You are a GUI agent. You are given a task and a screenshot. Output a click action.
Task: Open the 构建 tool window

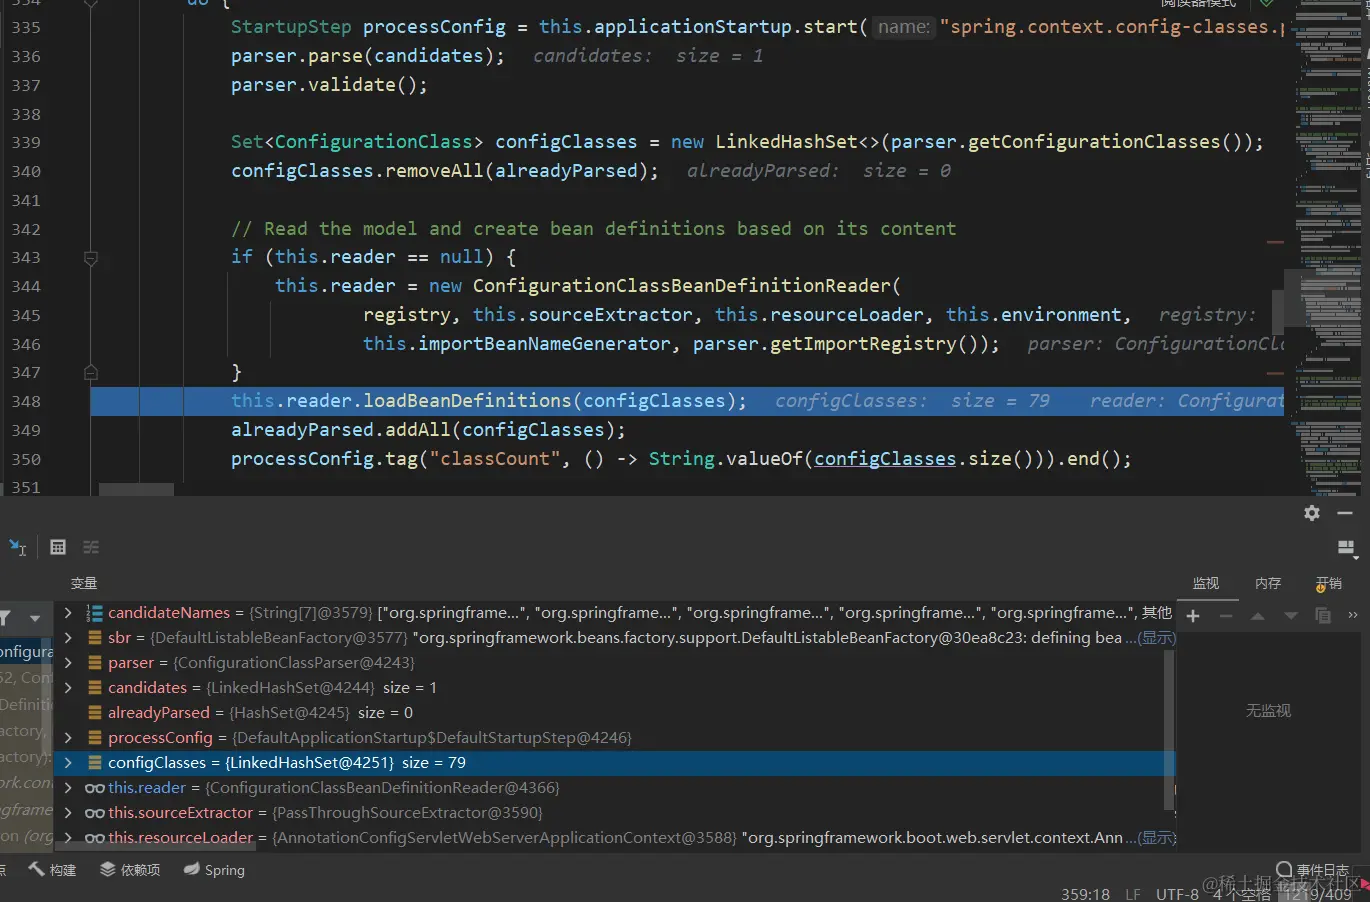(52, 870)
